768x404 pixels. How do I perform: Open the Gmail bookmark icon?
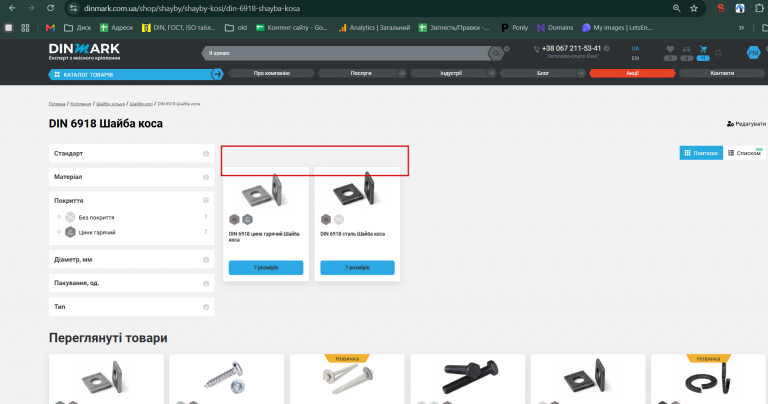[50, 28]
